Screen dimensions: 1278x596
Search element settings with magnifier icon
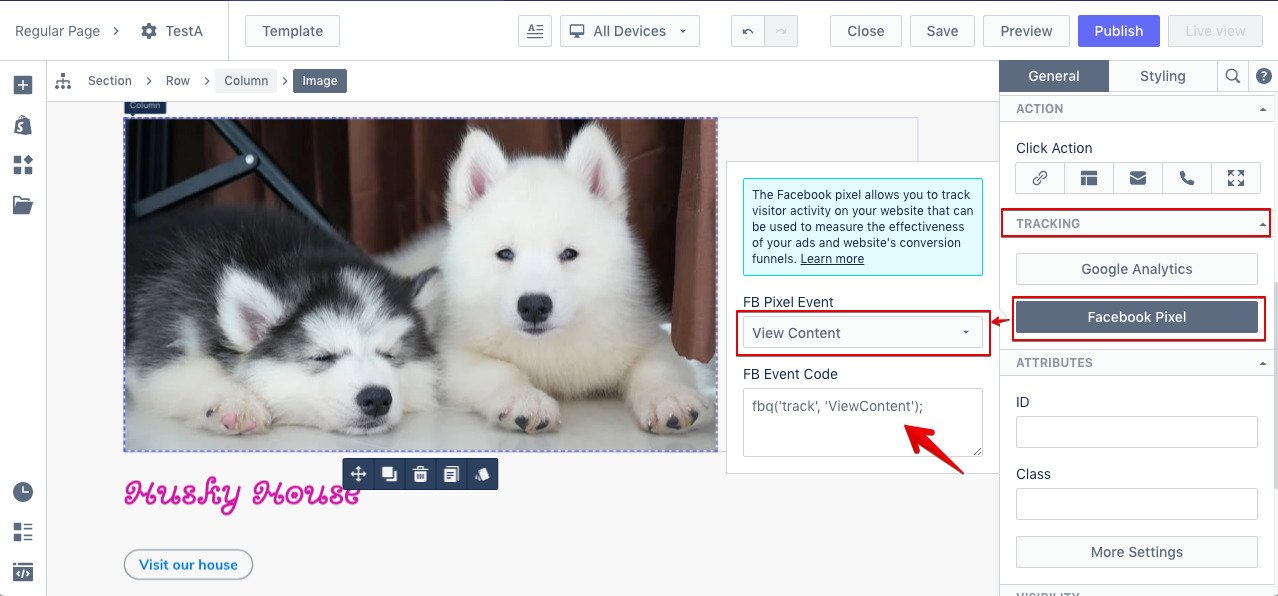click(x=1232, y=76)
